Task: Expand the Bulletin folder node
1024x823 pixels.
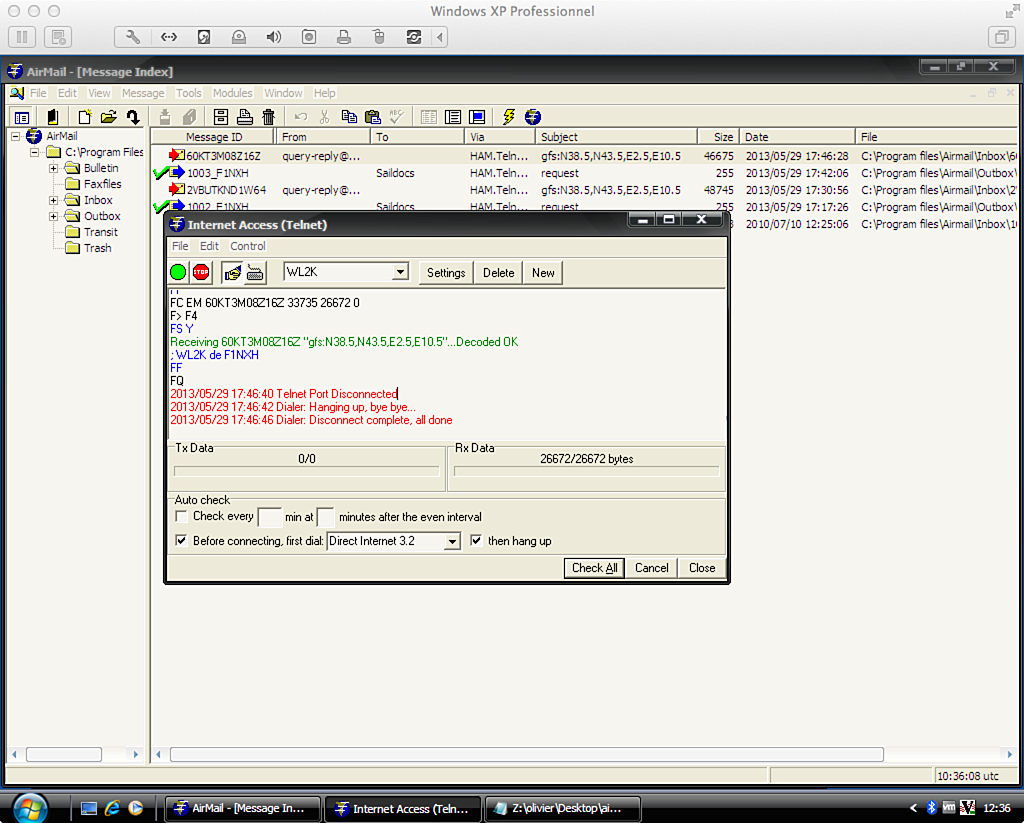Action: pos(54,169)
